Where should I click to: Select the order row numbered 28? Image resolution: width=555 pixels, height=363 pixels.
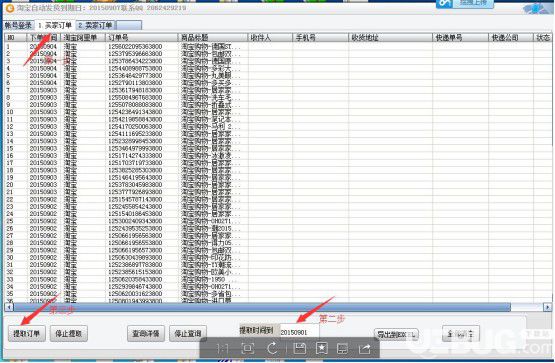click(278, 243)
